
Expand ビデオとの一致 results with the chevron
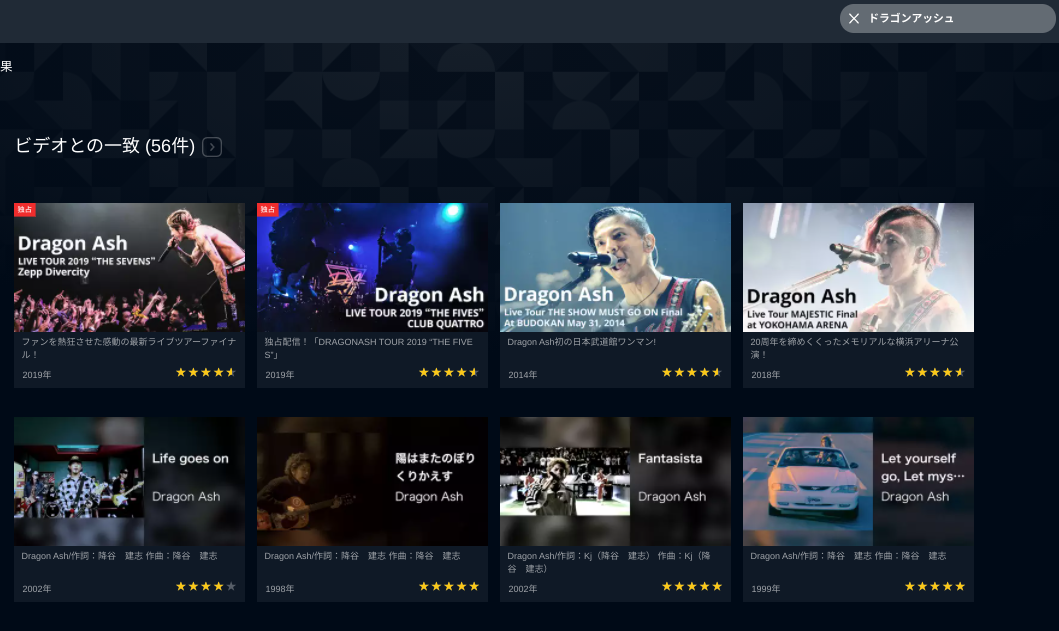click(212, 147)
